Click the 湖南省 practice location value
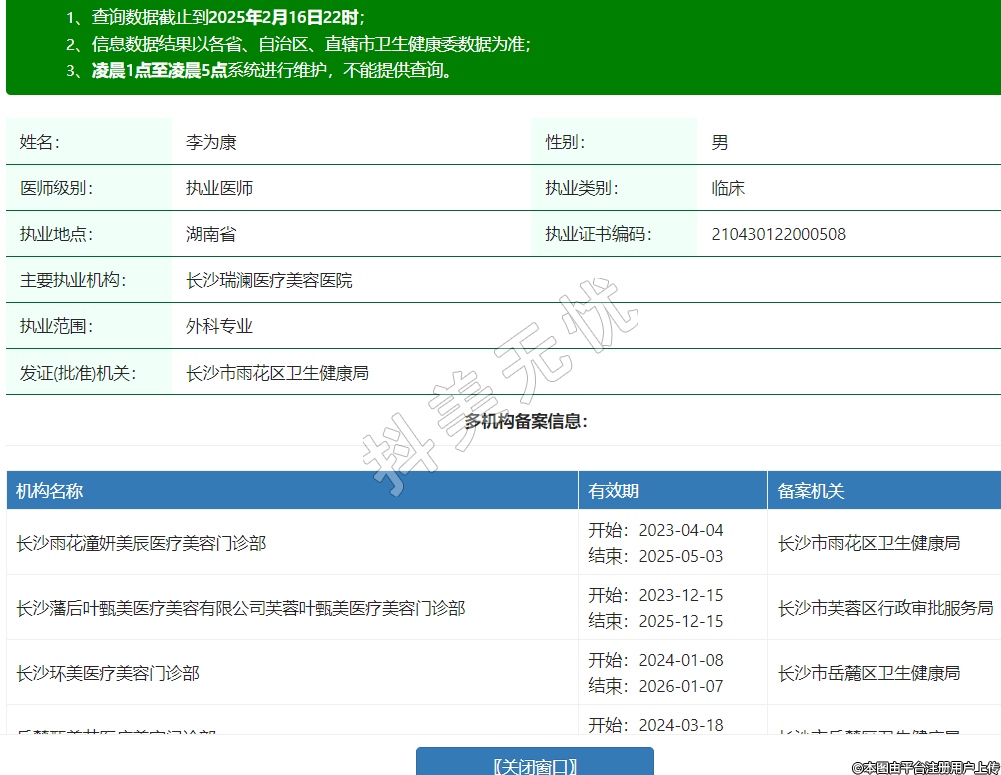The width and height of the screenshot is (1001, 775). coord(211,234)
